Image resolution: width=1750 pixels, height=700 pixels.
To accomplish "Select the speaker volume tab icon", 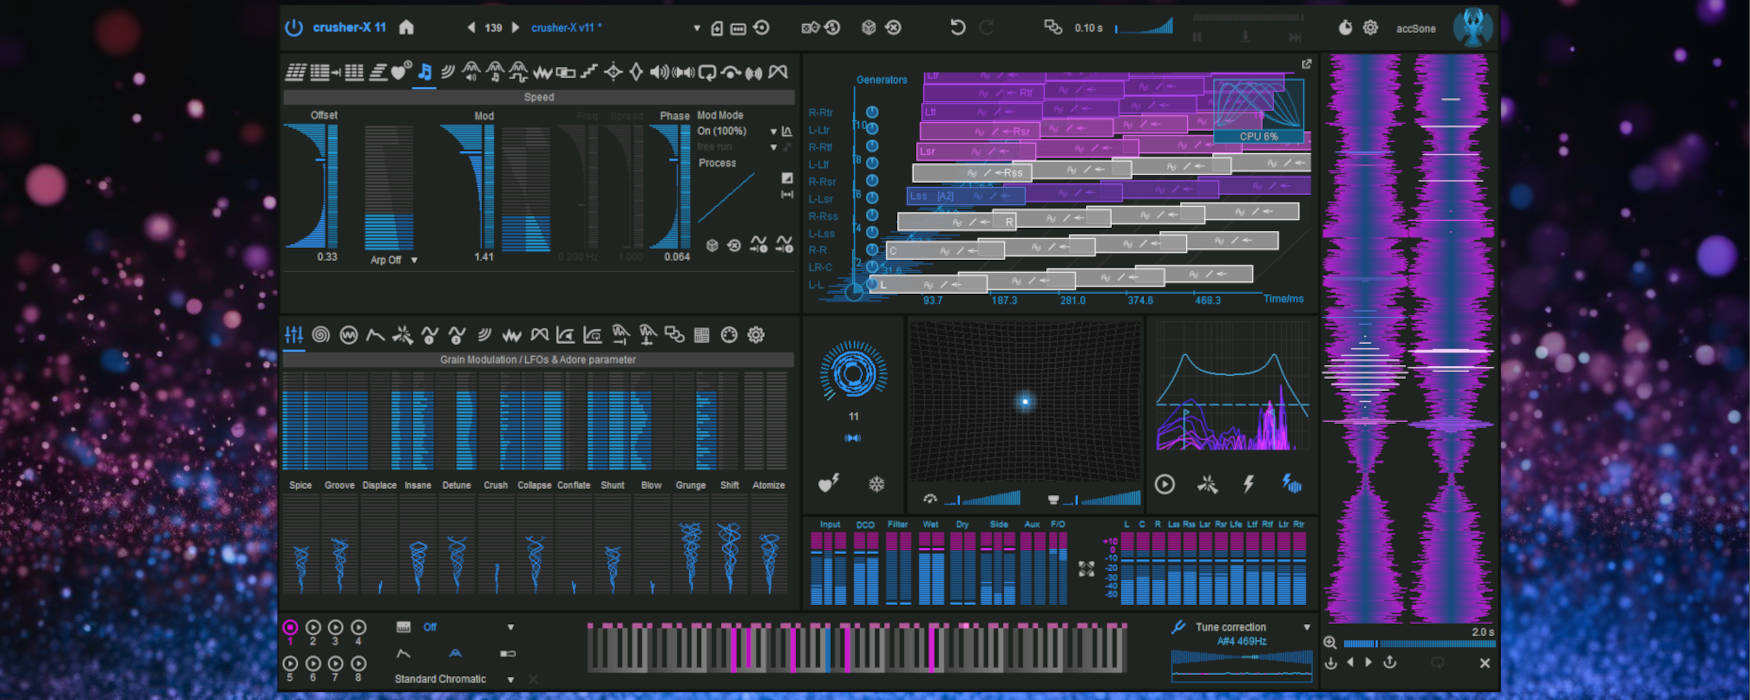I will (659, 72).
